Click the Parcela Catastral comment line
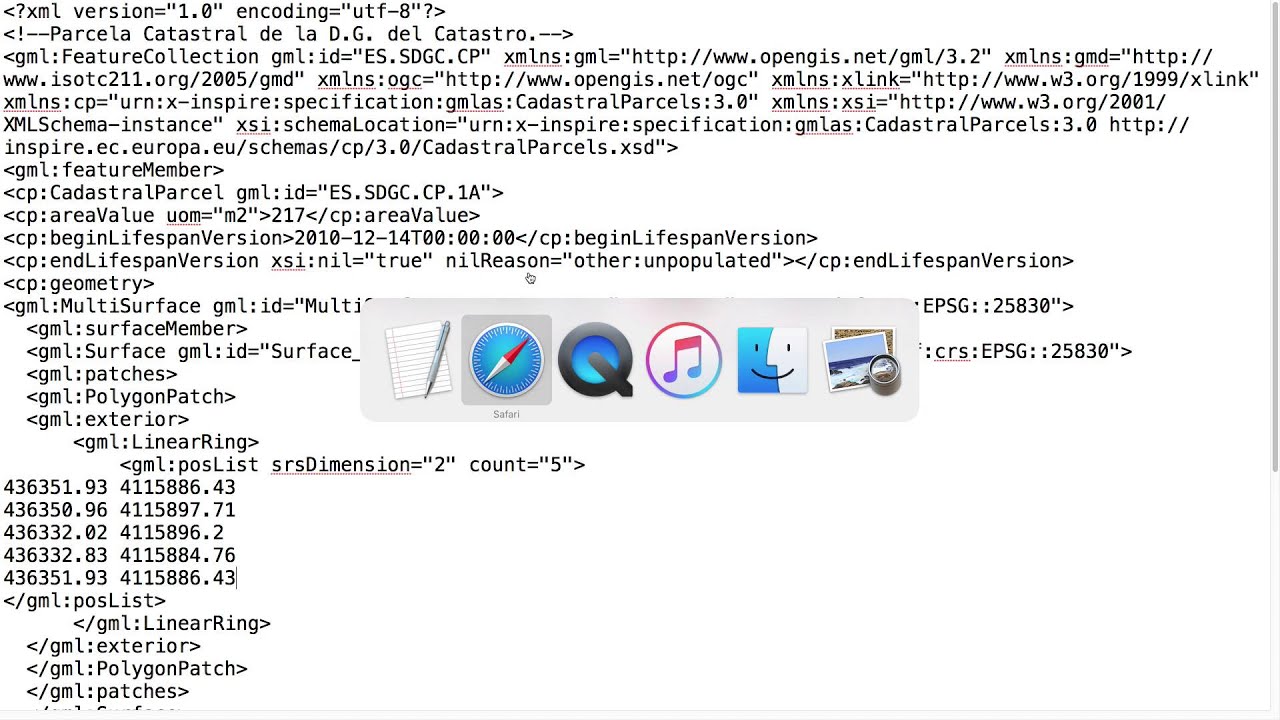This screenshot has height=720, width=1280. click(288, 34)
